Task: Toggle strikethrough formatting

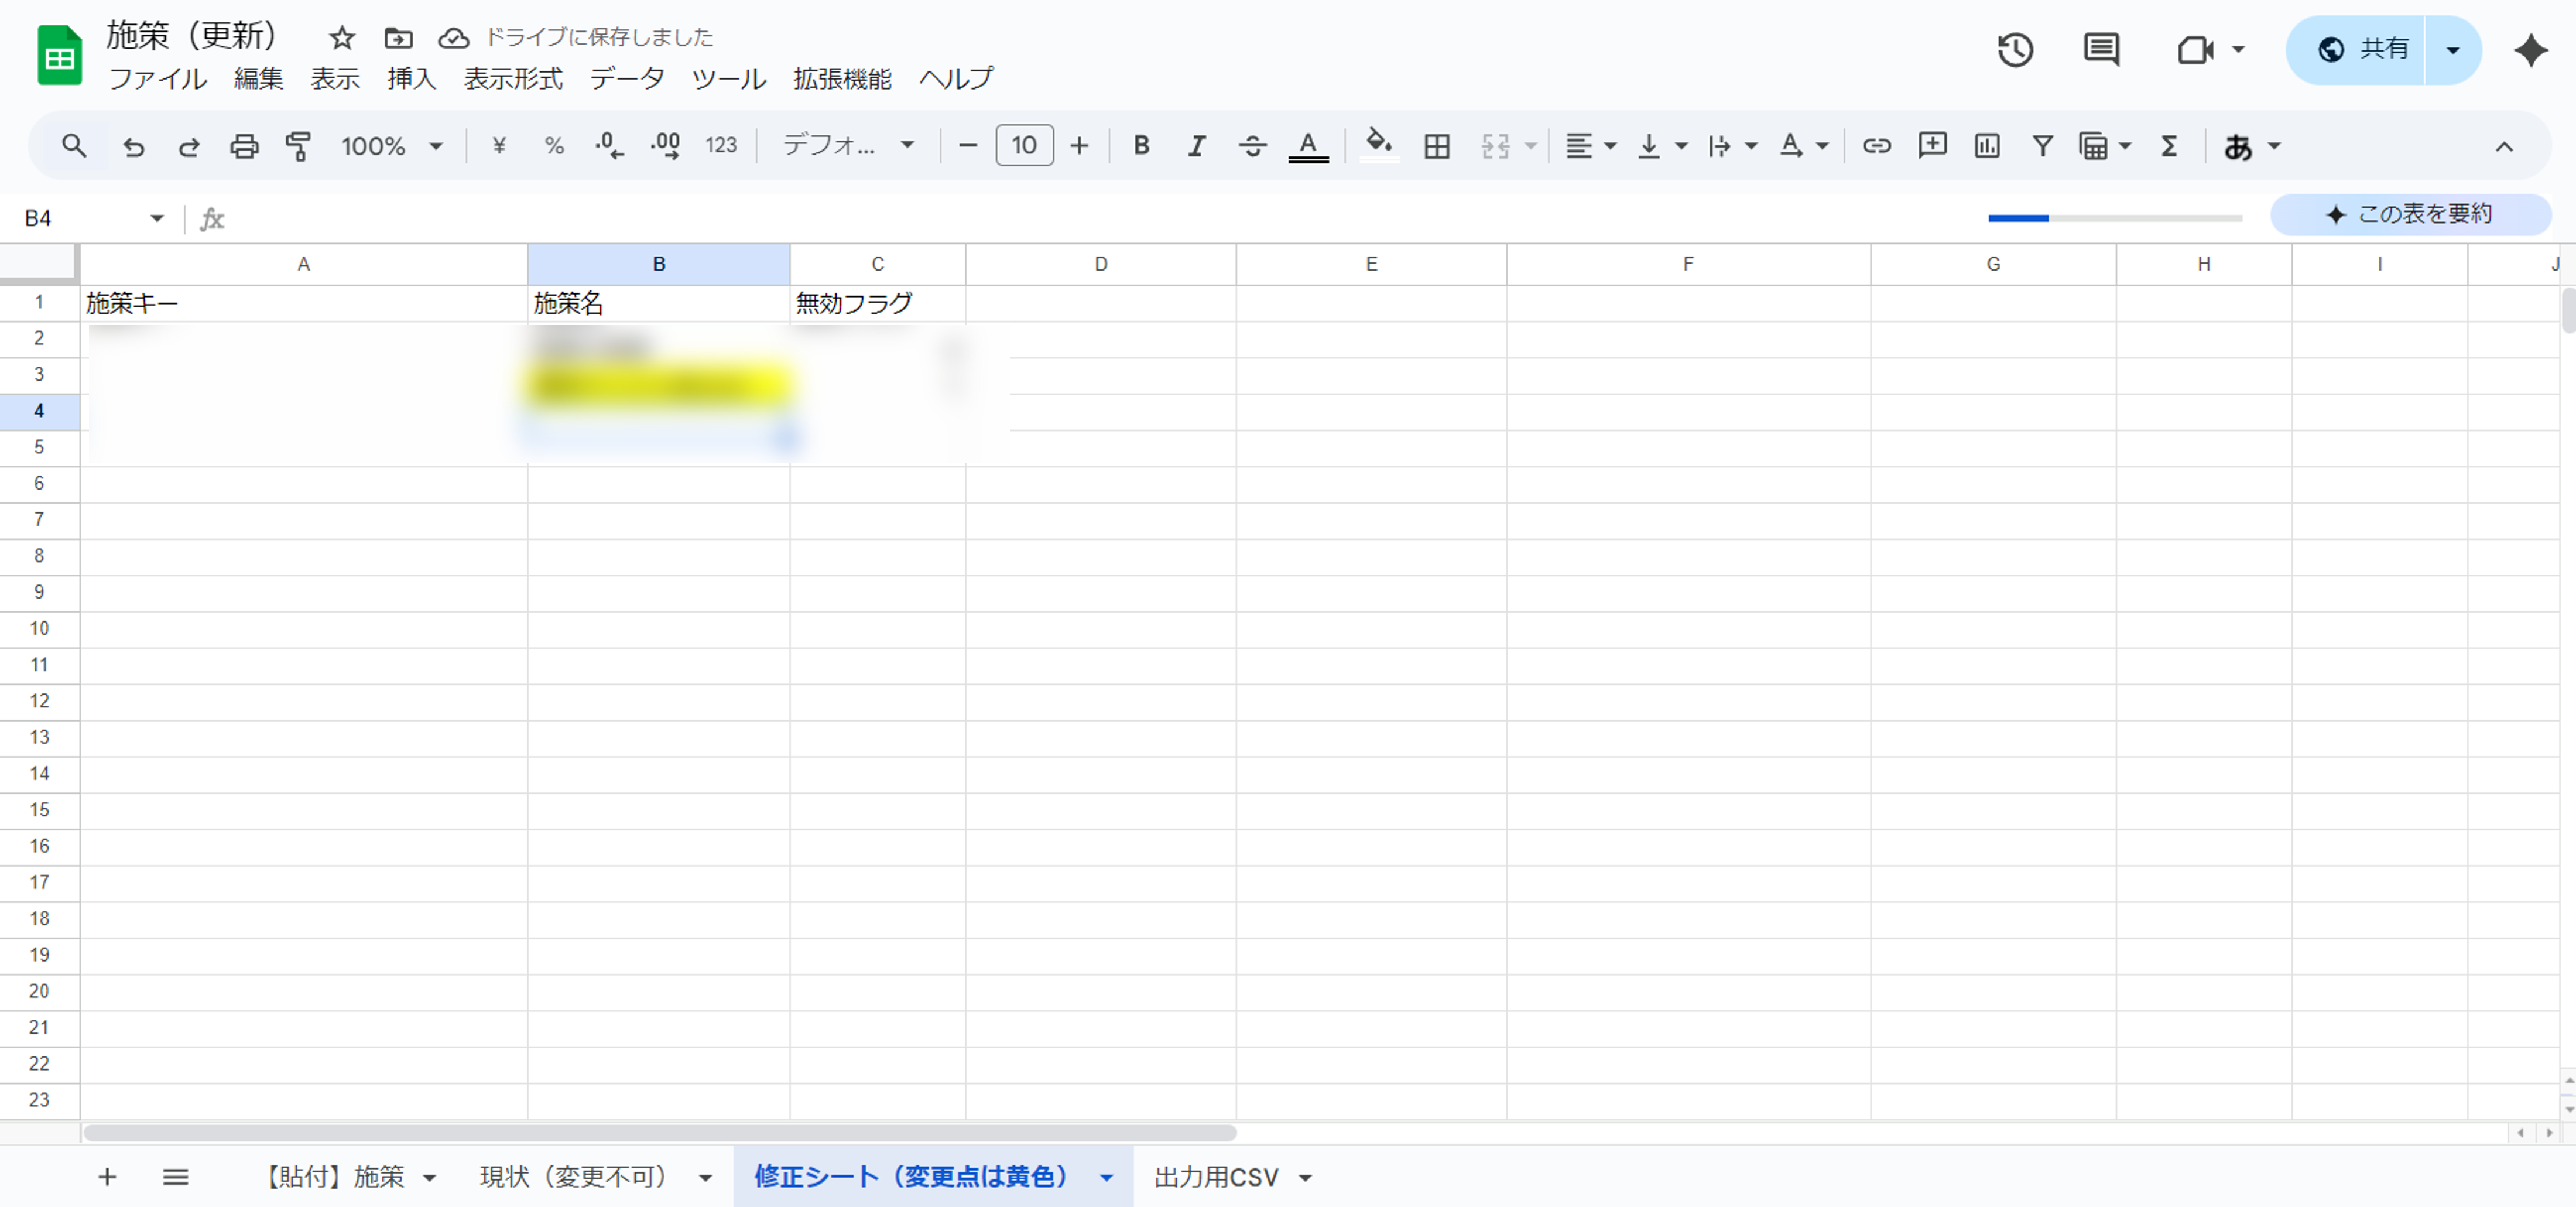Action: (x=1252, y=146)
